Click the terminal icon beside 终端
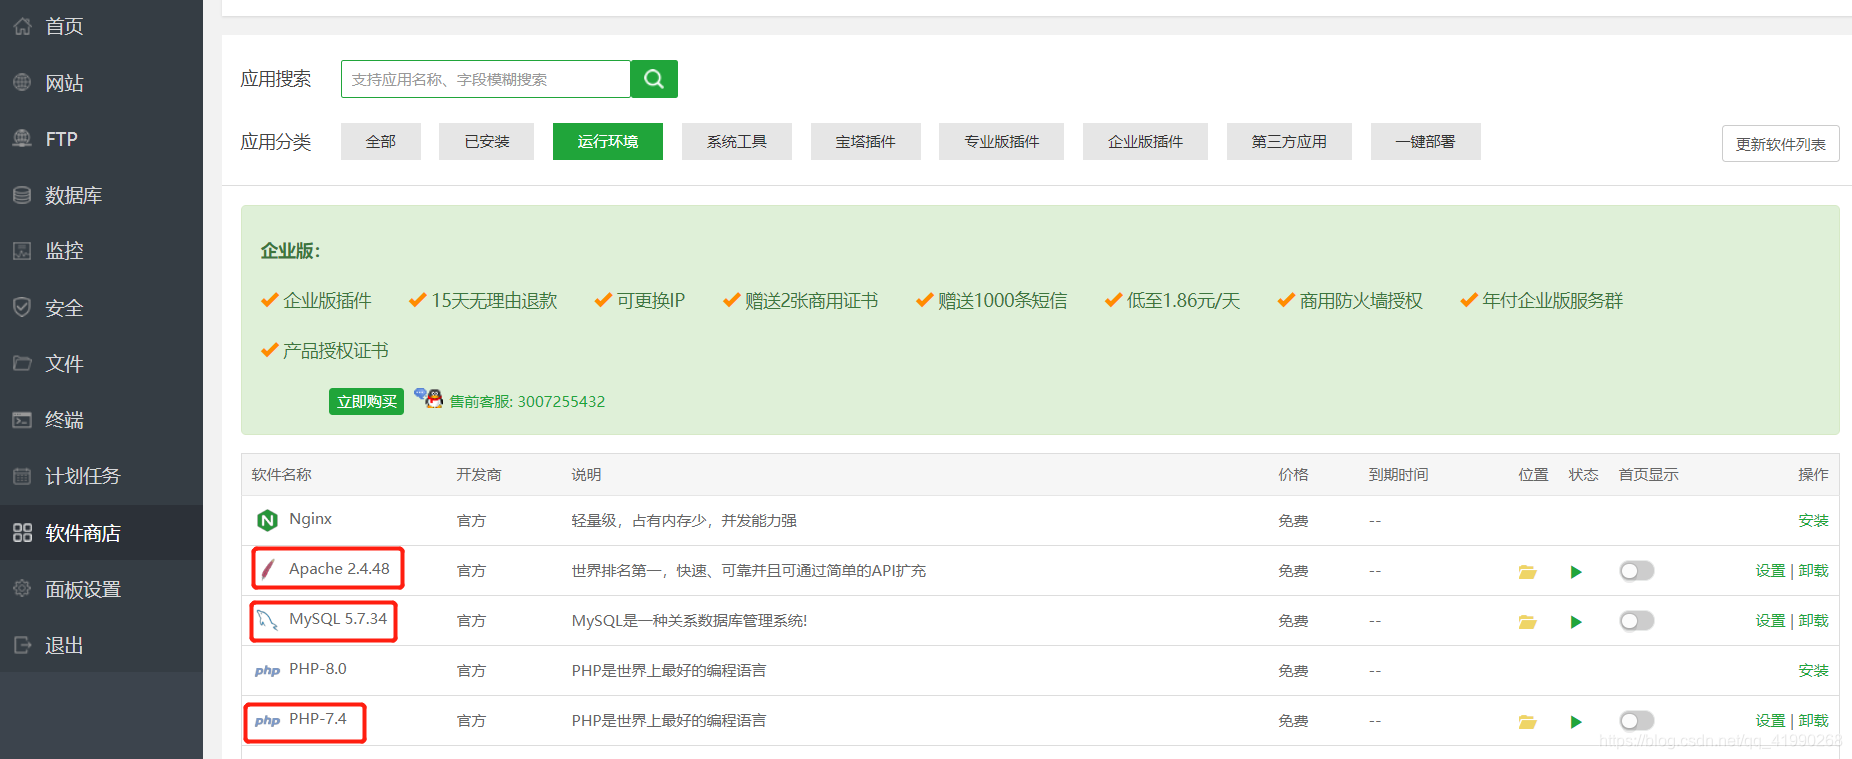Image resolution: width=1852 pixels, height=759 pixels. coord(22,420)
